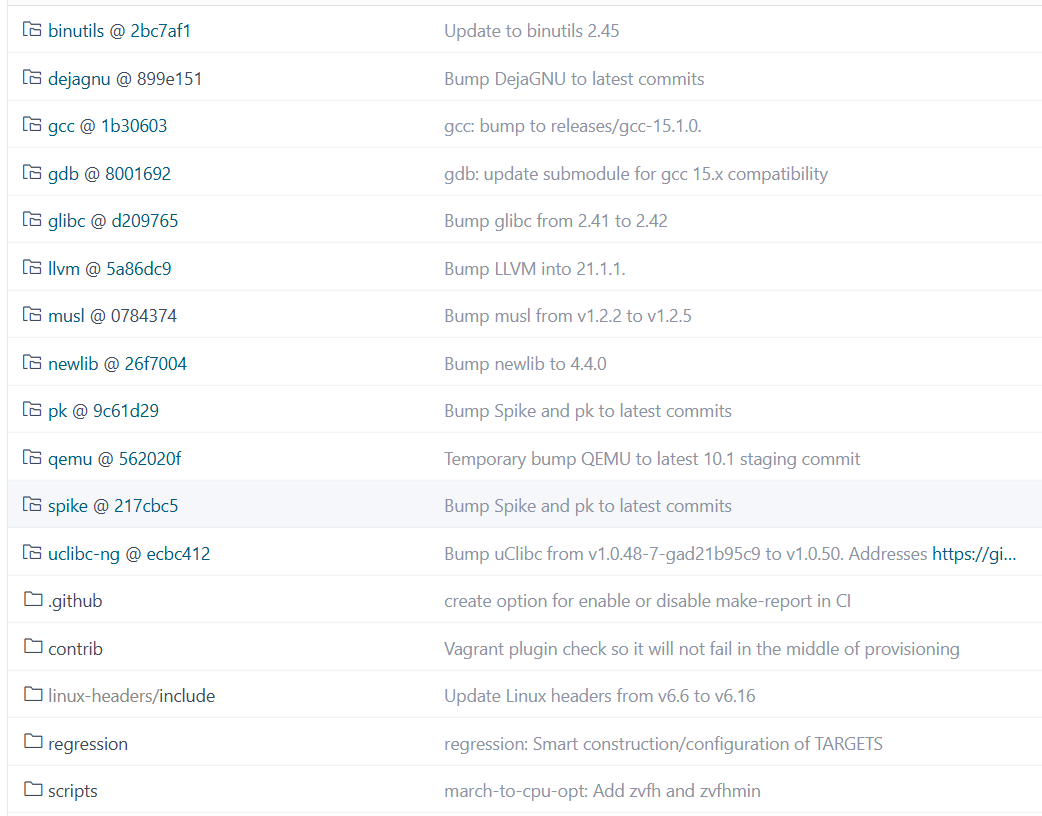
Task: Click the contrib folder icon
Action: (33, 647)
